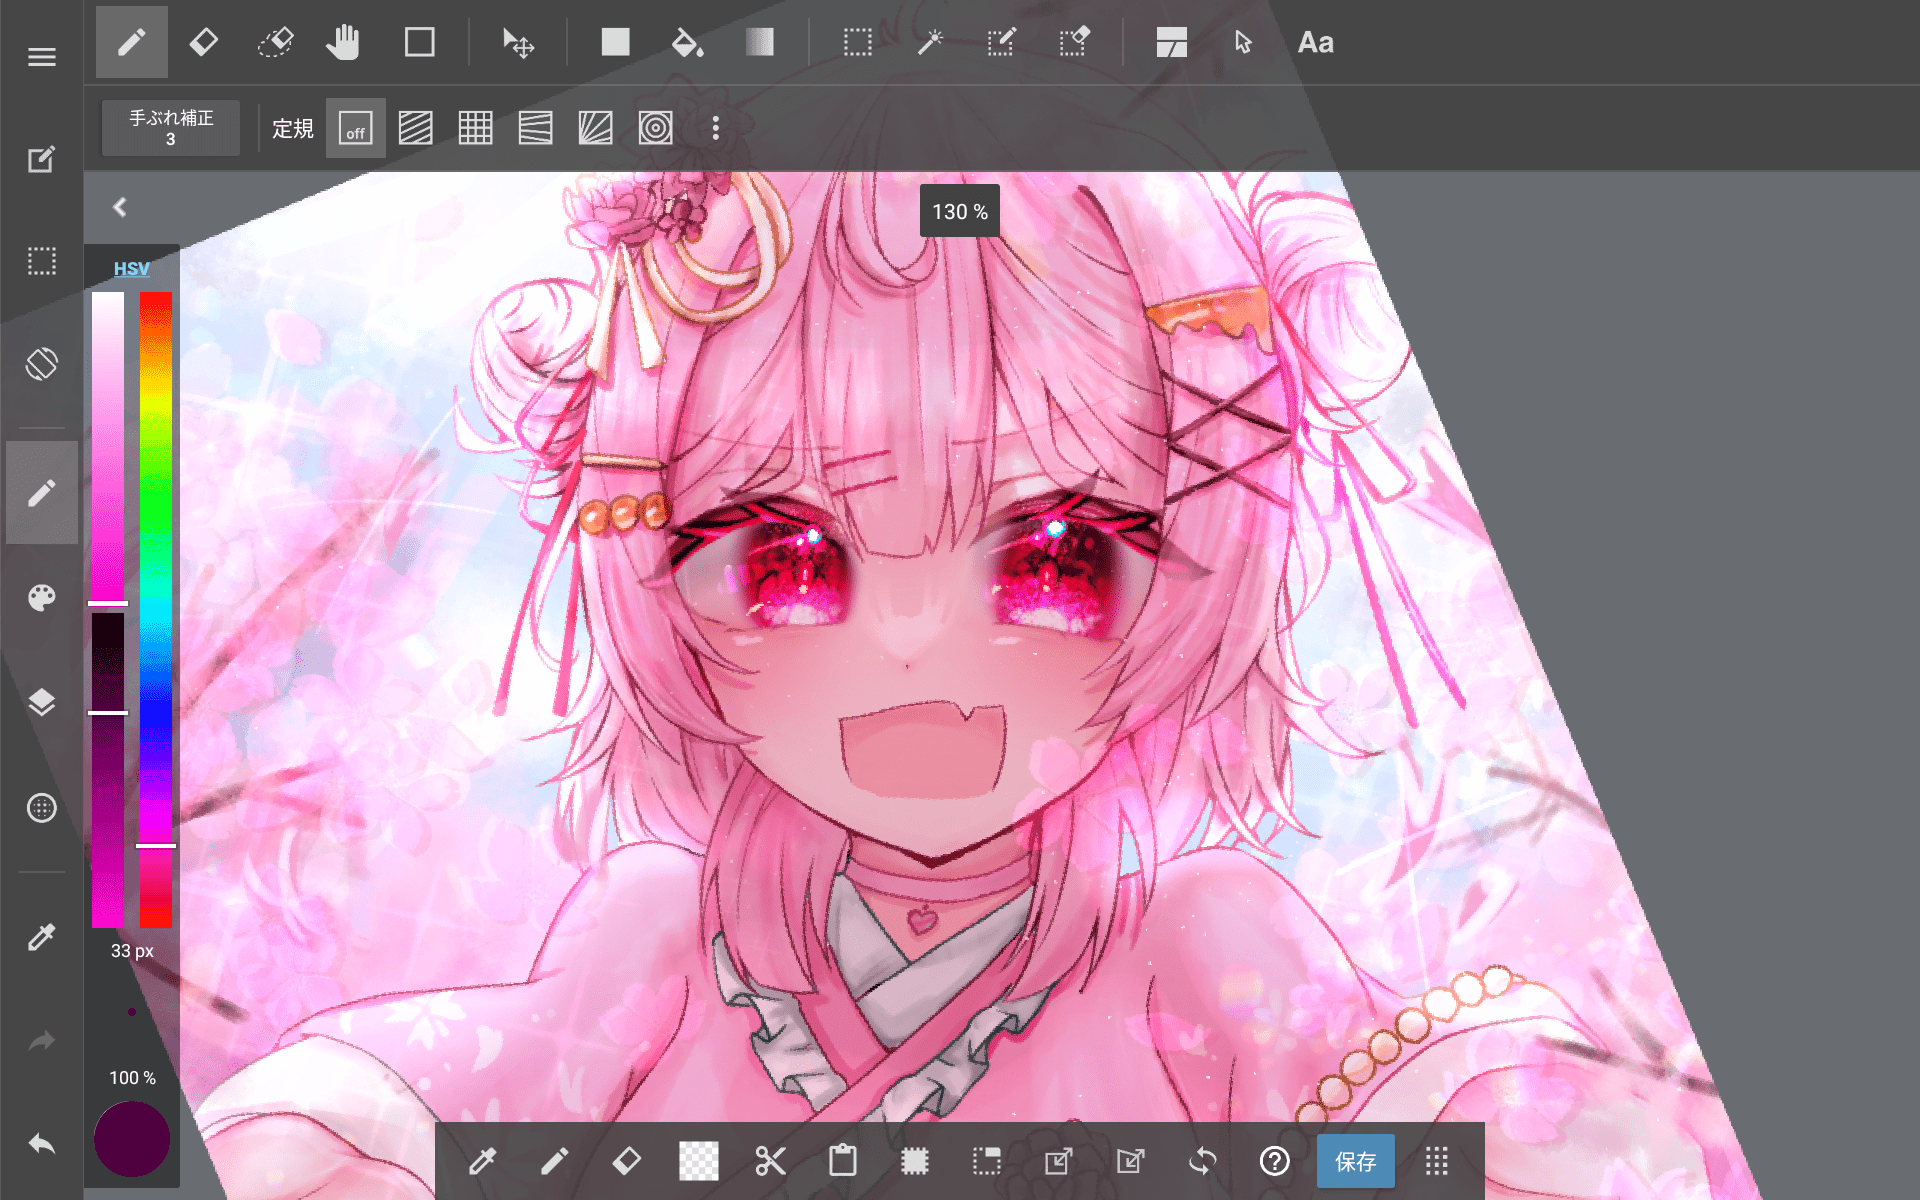
Task: Turn ruler off with off button
Action: [356, 128]
